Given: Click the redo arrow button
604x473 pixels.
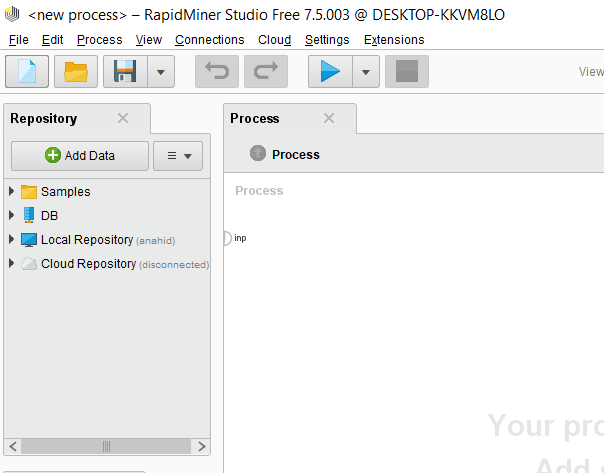Looking at the screenshot, I should 266,71.
